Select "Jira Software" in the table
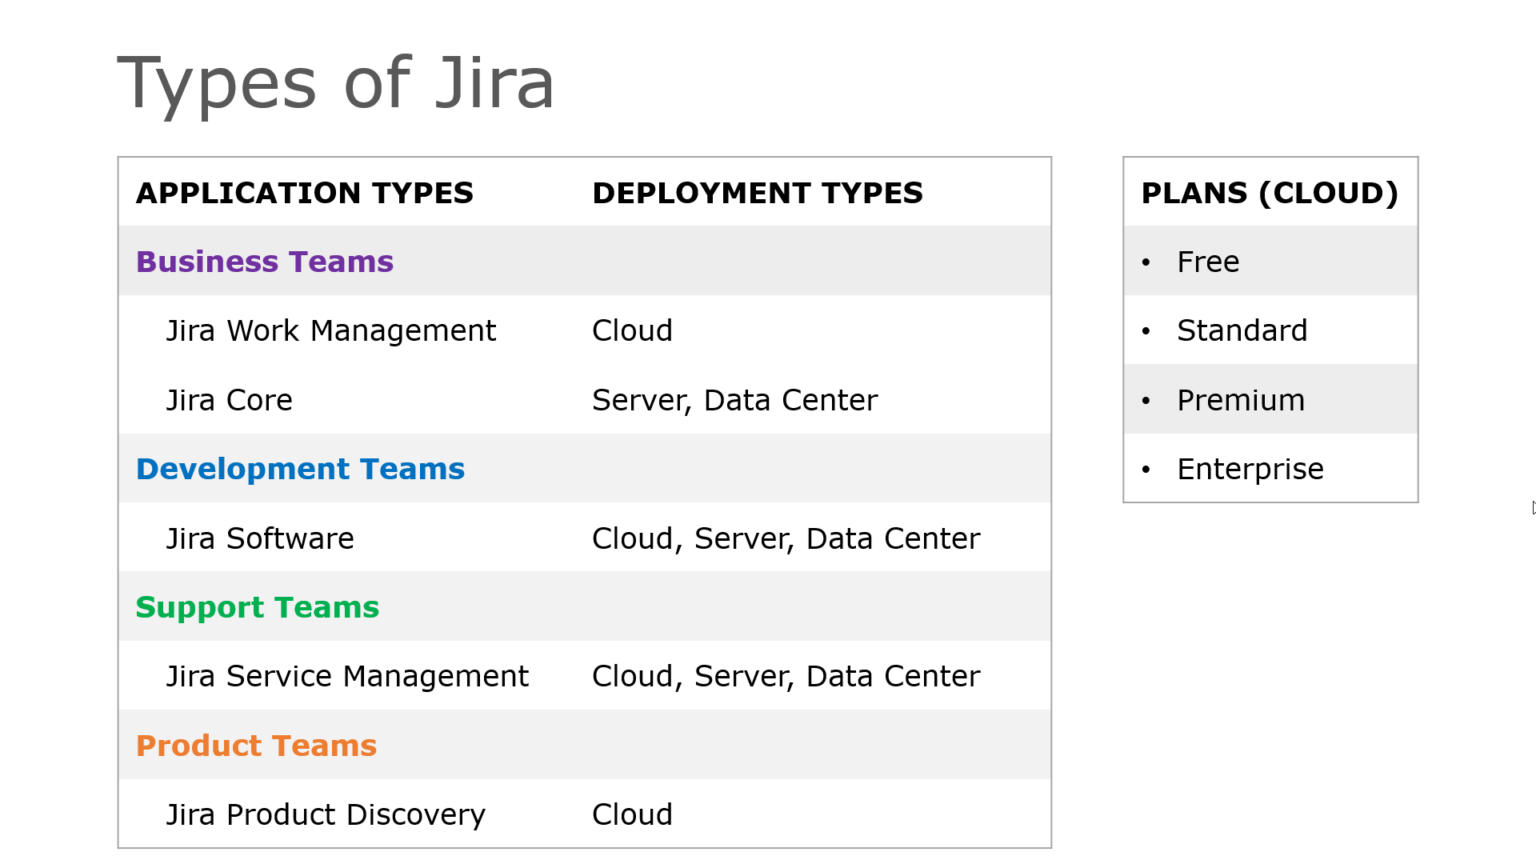 pyautogui.click(x=260, y=538)
